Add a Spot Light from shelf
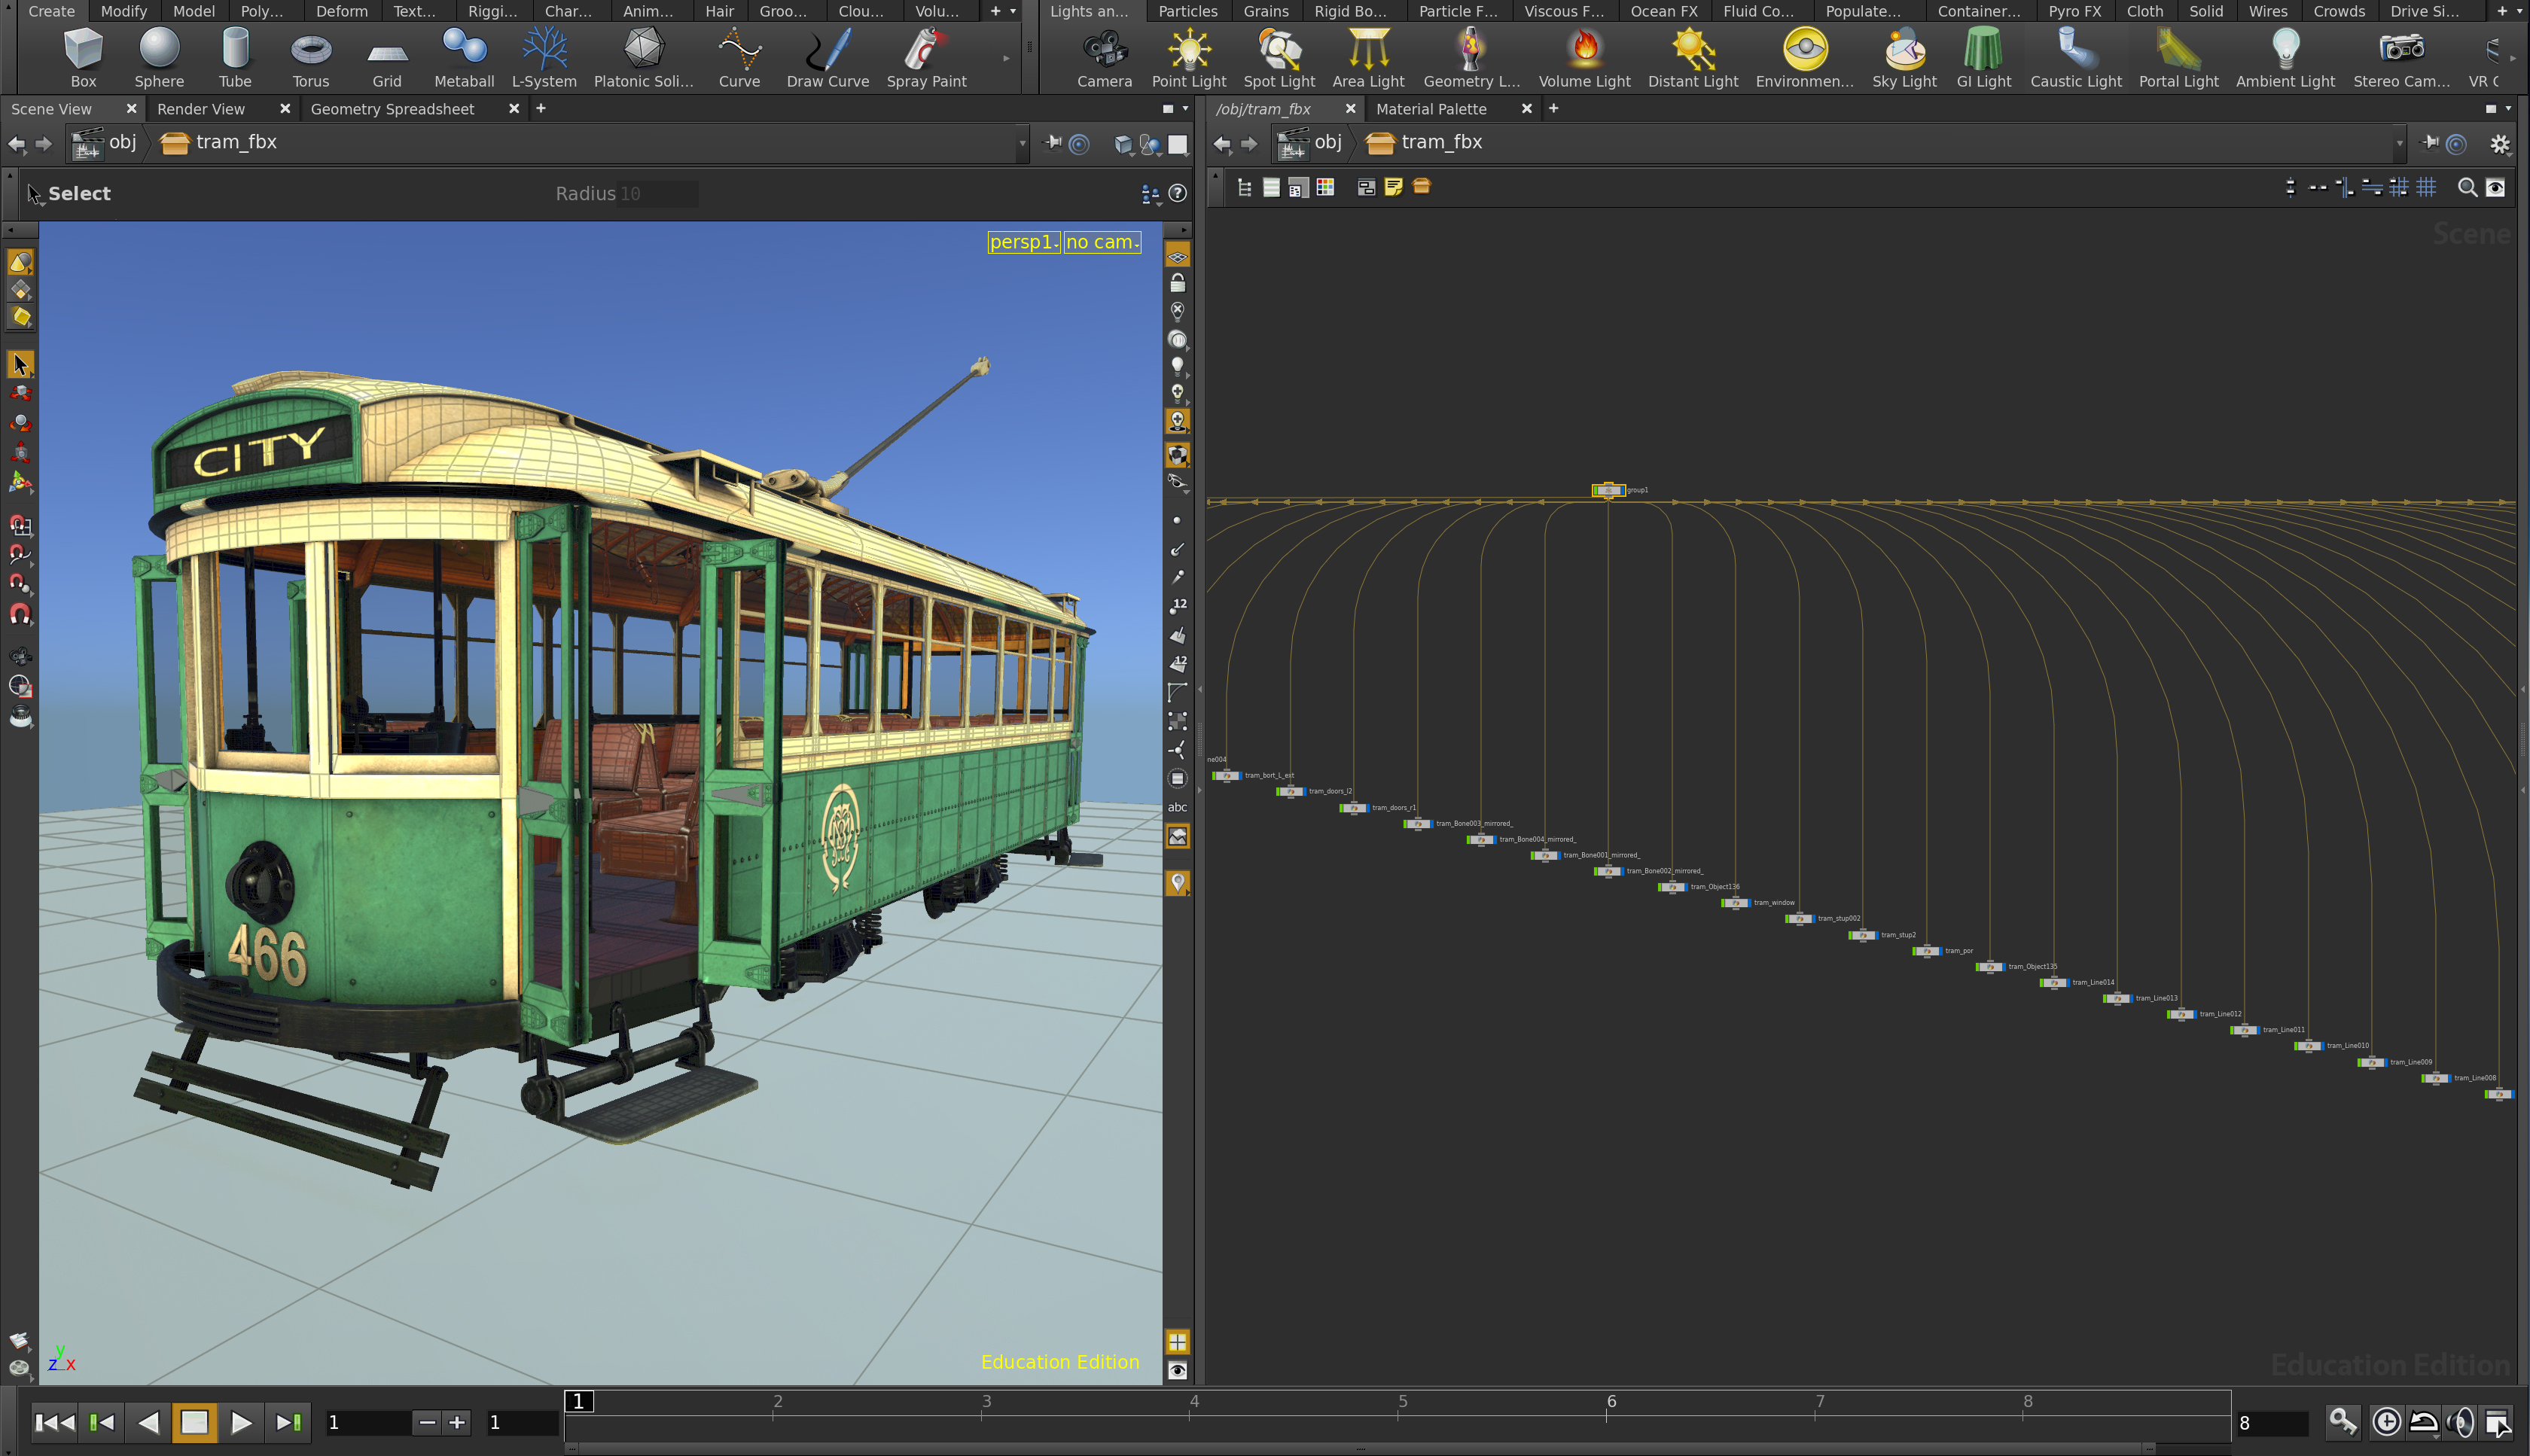 tap(1279, 58)
